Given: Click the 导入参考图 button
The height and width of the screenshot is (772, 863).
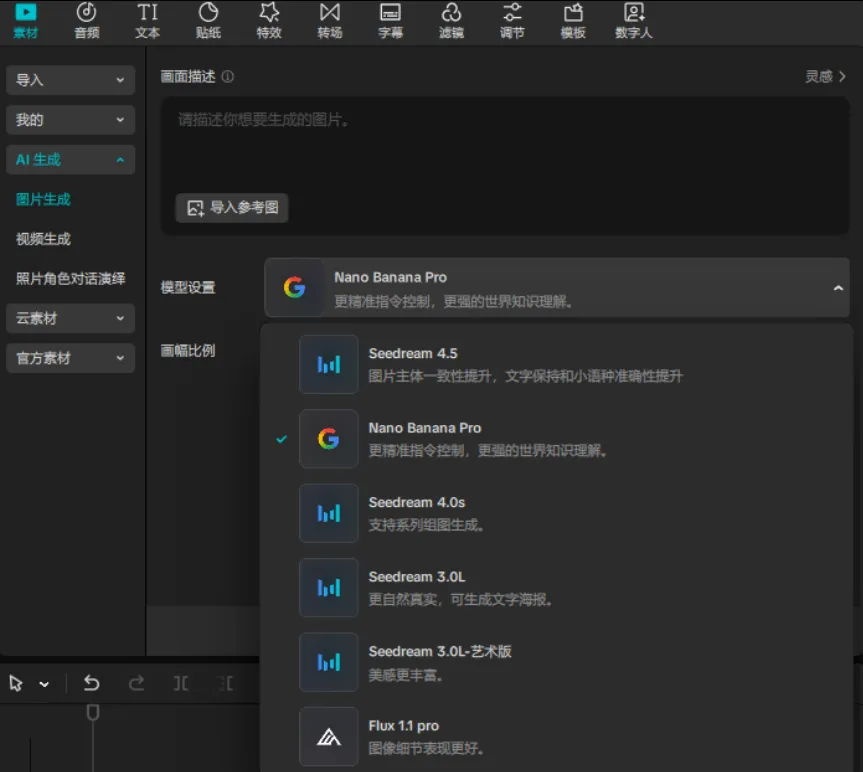Looking at the screenshot, I should click(x=232, y=208).
